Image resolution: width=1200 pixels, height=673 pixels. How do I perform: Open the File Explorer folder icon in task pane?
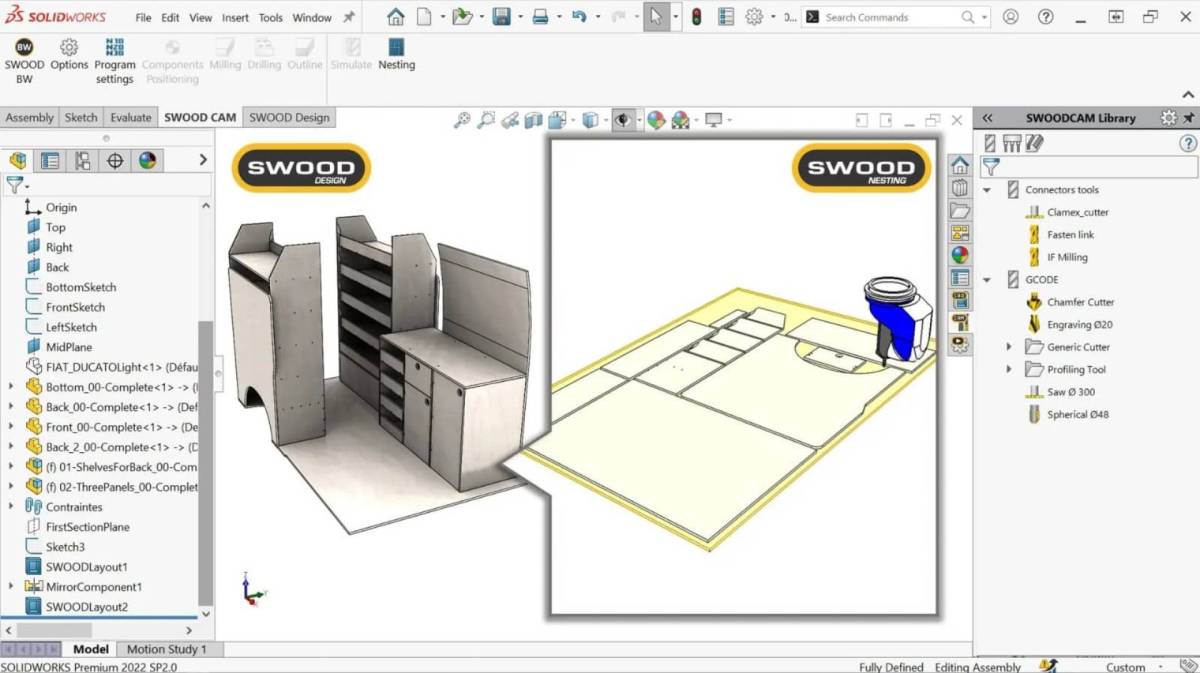[960, 211]
